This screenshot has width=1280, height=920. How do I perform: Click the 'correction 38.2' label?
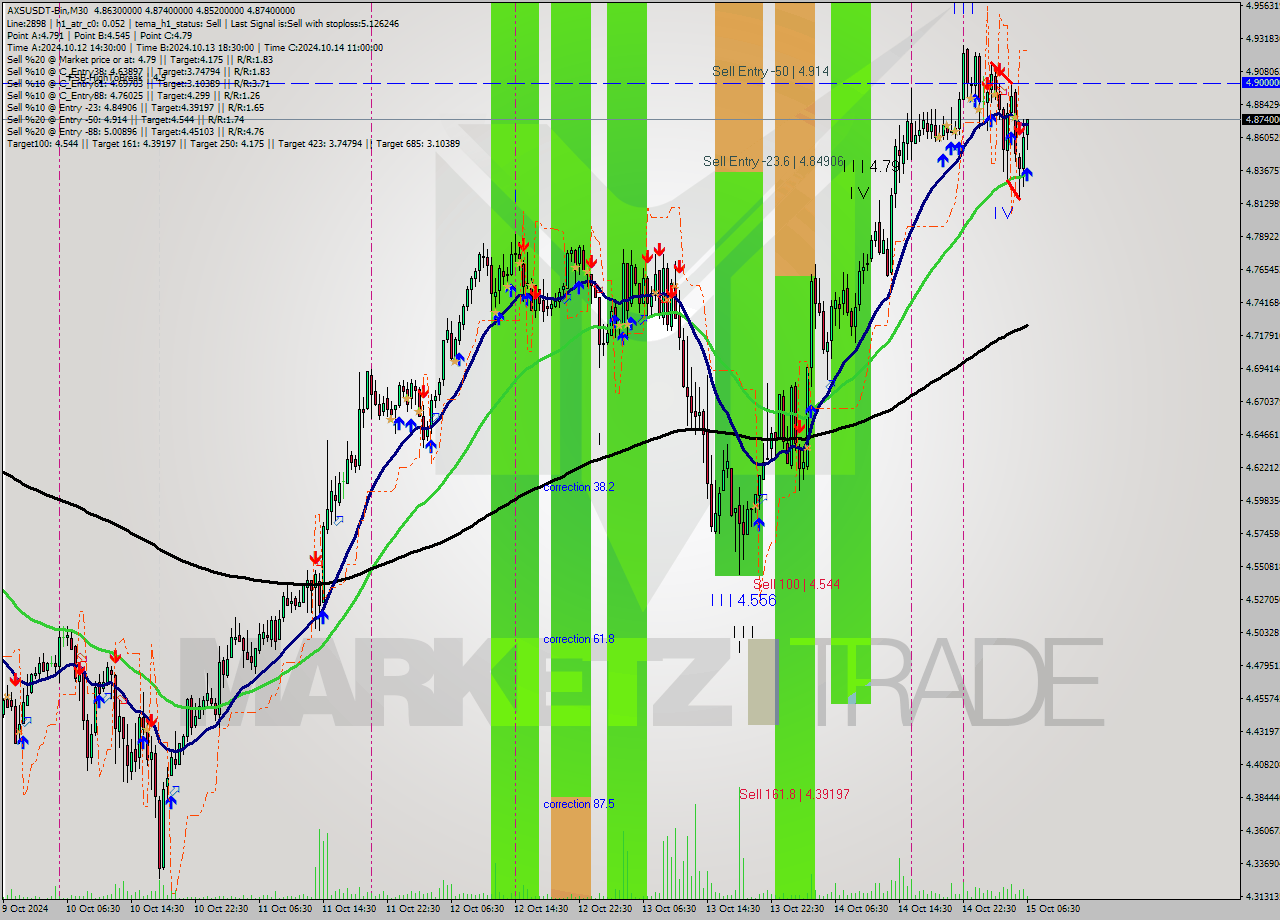point(579,487)
